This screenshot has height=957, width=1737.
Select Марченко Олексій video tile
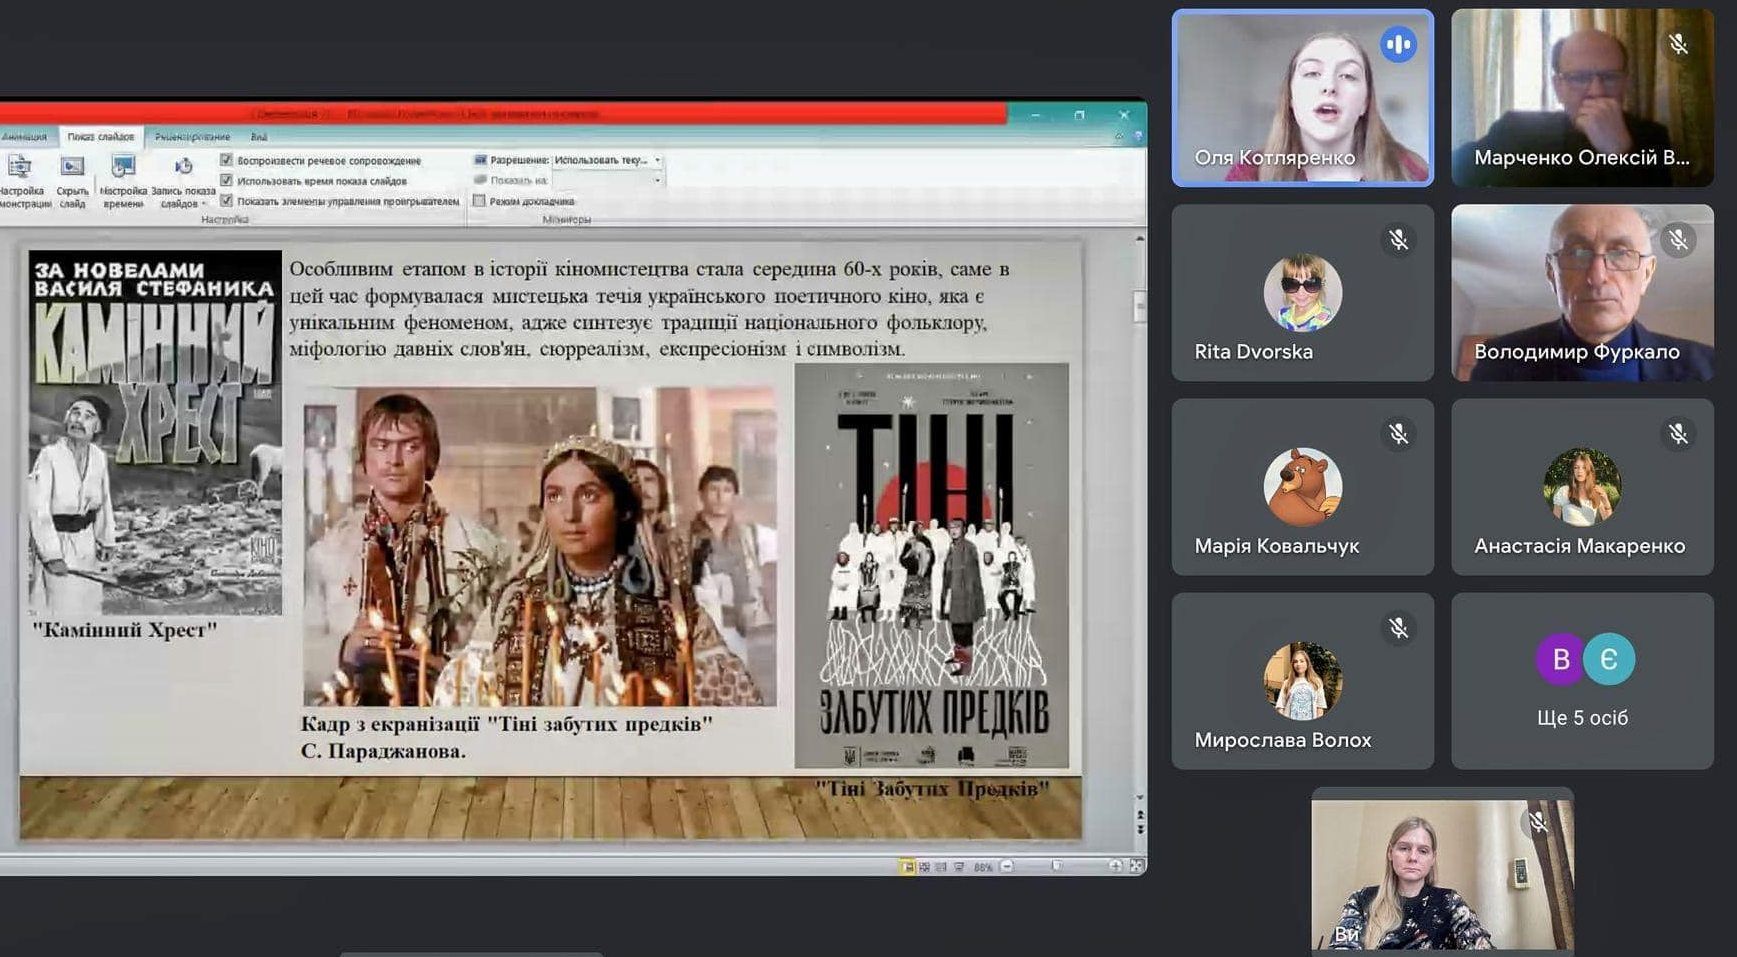pyautogui.click(x=1582, y=98)
